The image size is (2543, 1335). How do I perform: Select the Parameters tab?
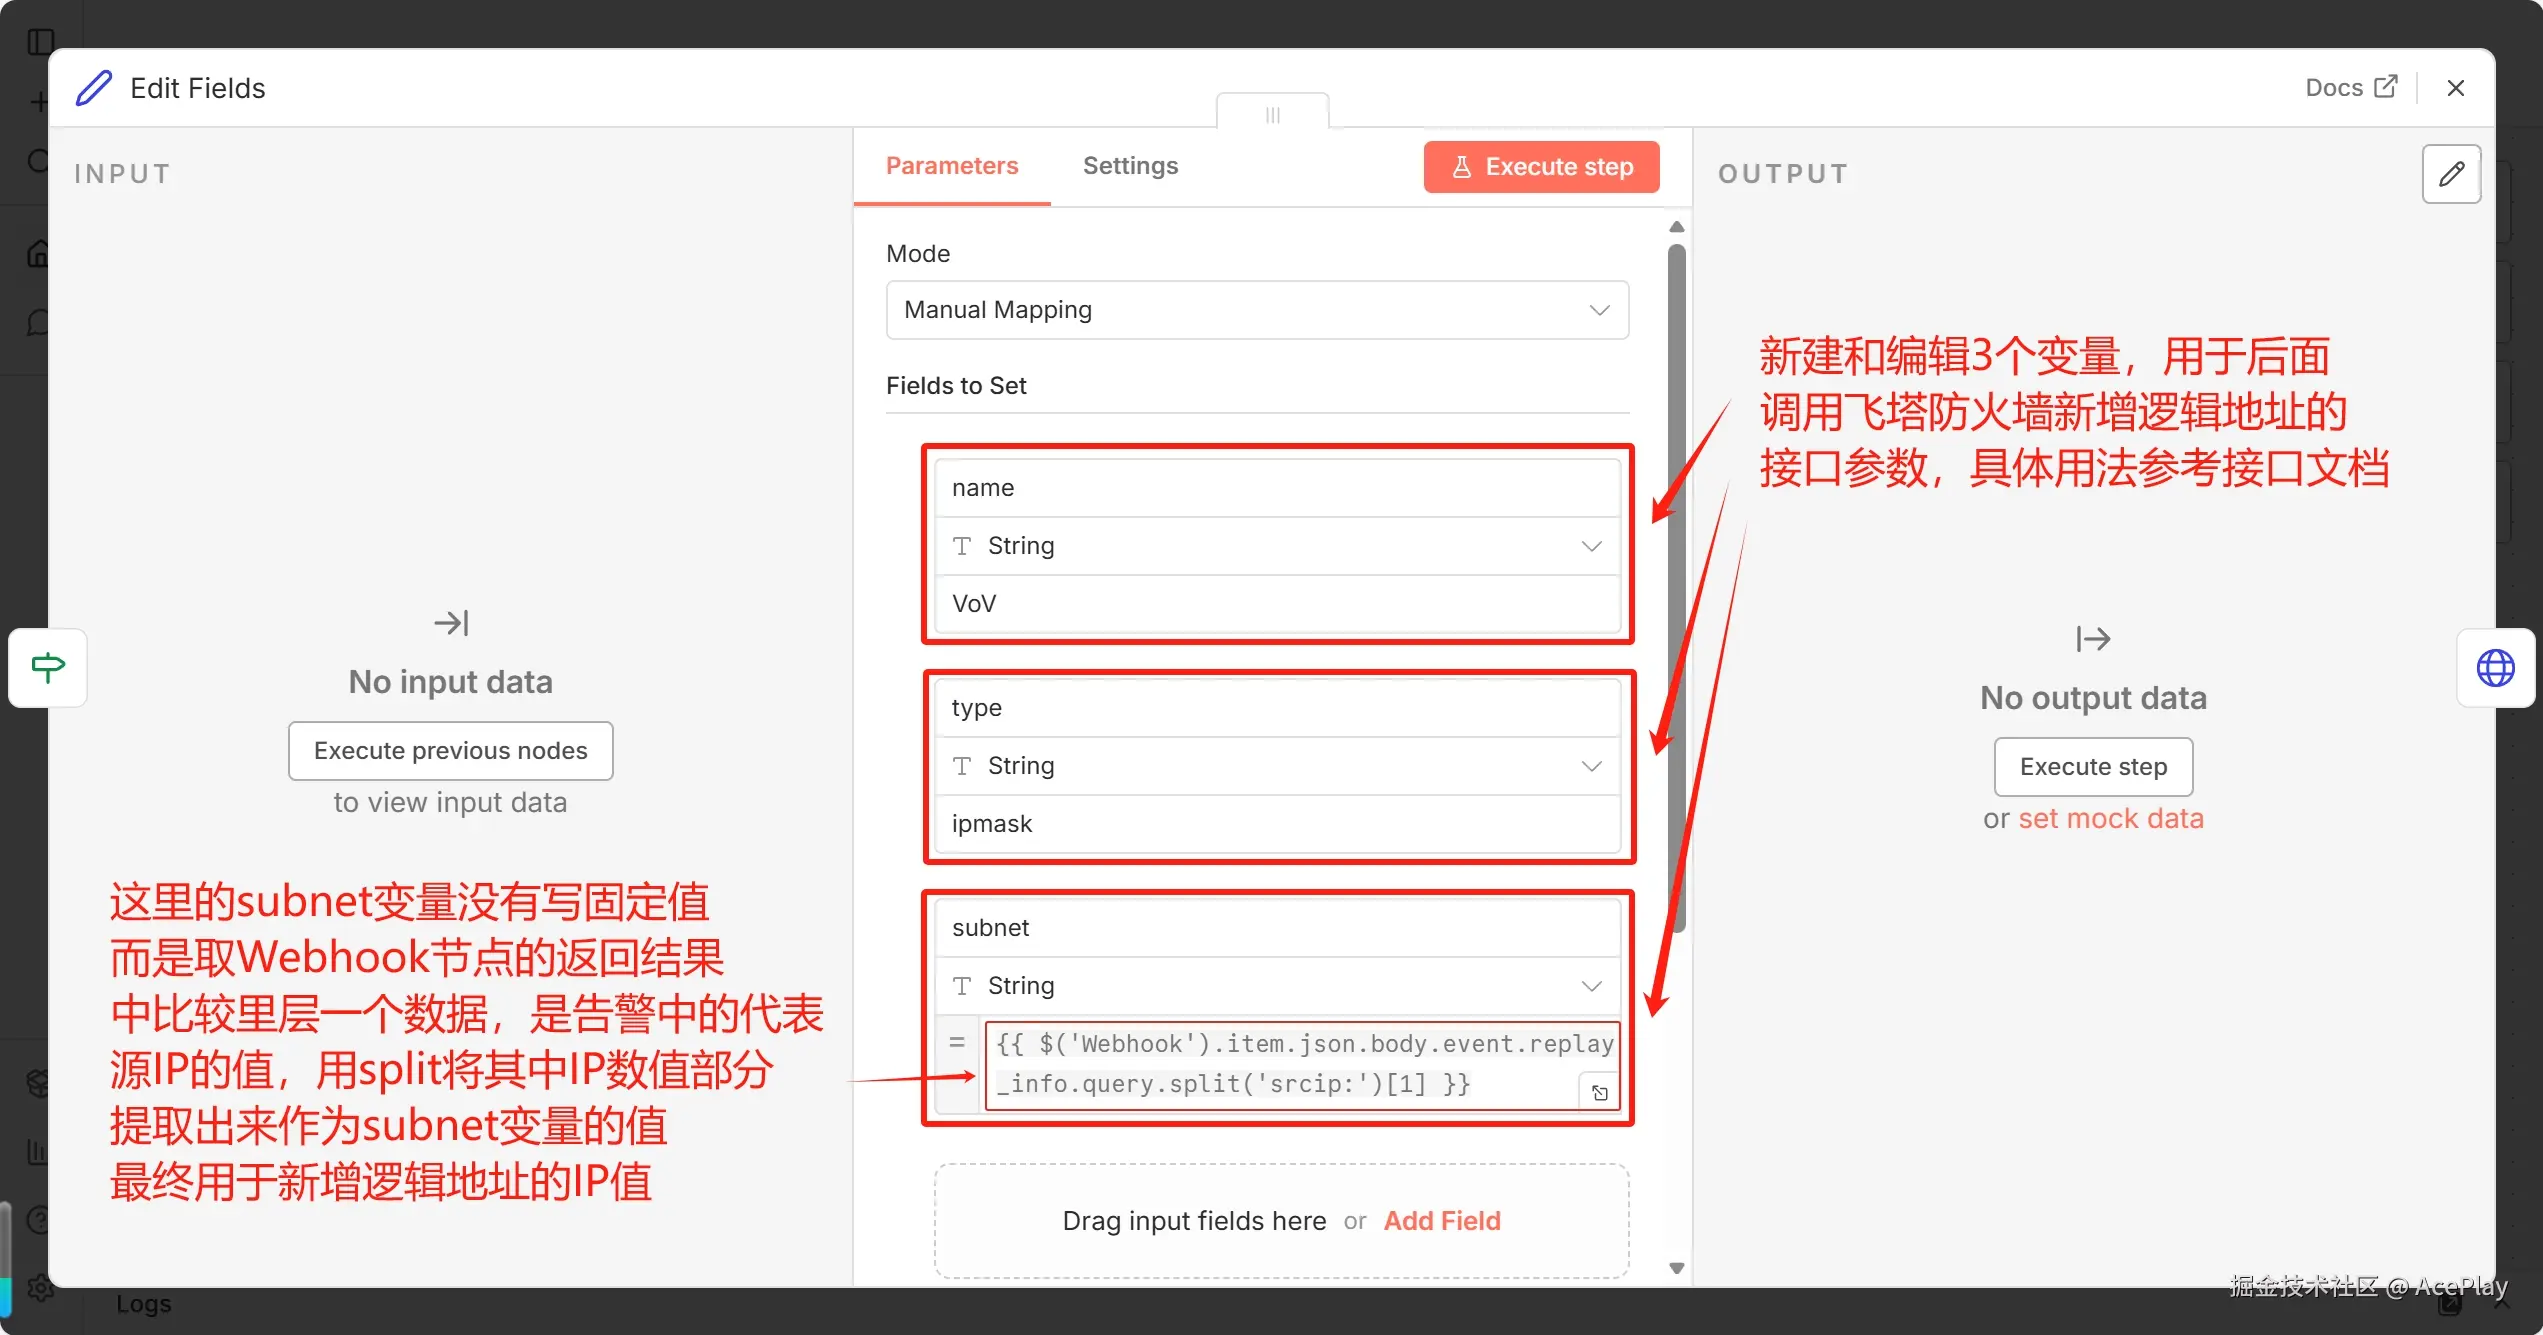pyautogui.click(x=951, y=166)
